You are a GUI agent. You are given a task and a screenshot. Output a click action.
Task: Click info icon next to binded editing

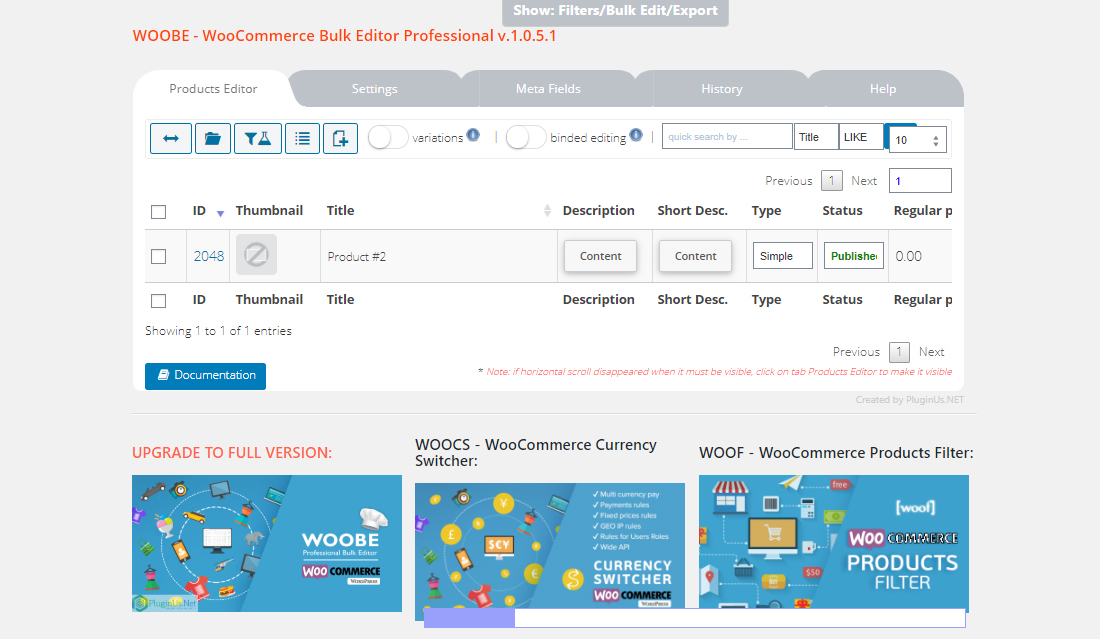636,135
